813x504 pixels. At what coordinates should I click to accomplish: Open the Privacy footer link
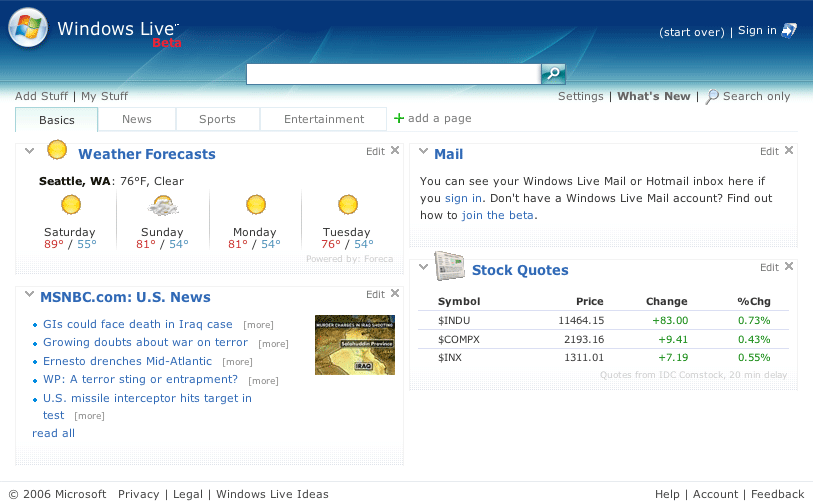[138, 494]
